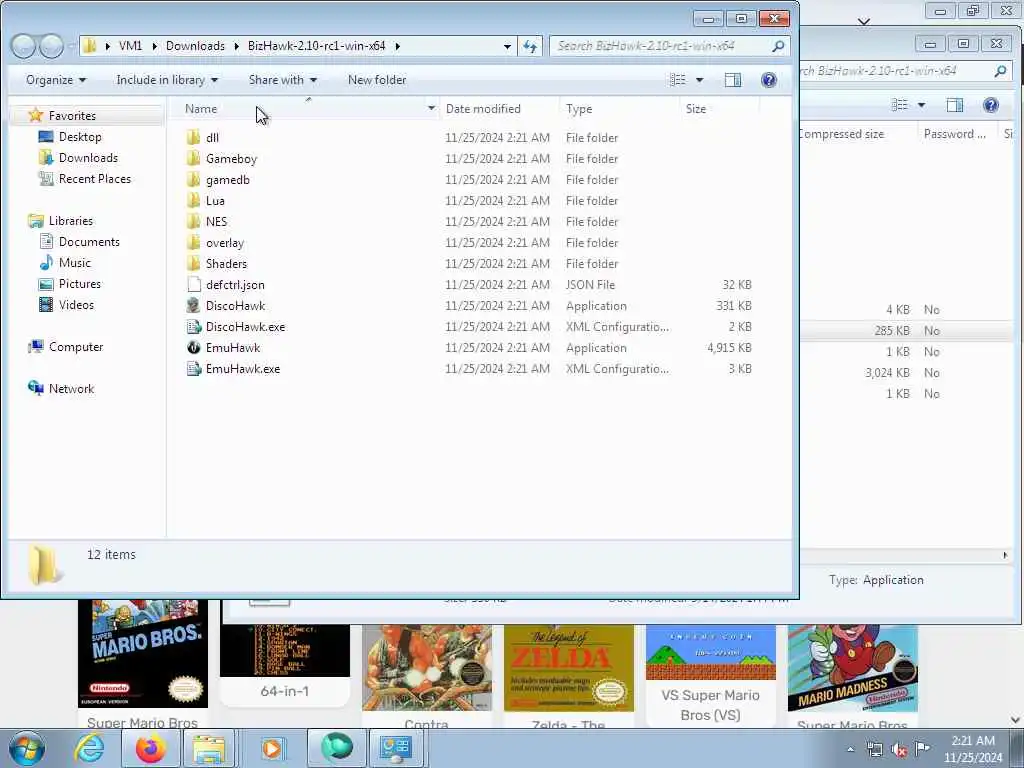Select the EmuHawk application icon
Viewport: 1024px width, 768px height.
coord(193,347)
